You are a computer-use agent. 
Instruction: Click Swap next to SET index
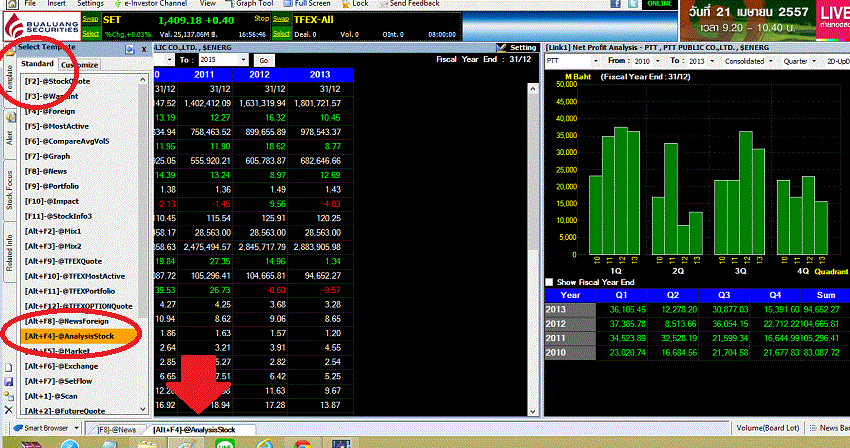tap(91, 19)
